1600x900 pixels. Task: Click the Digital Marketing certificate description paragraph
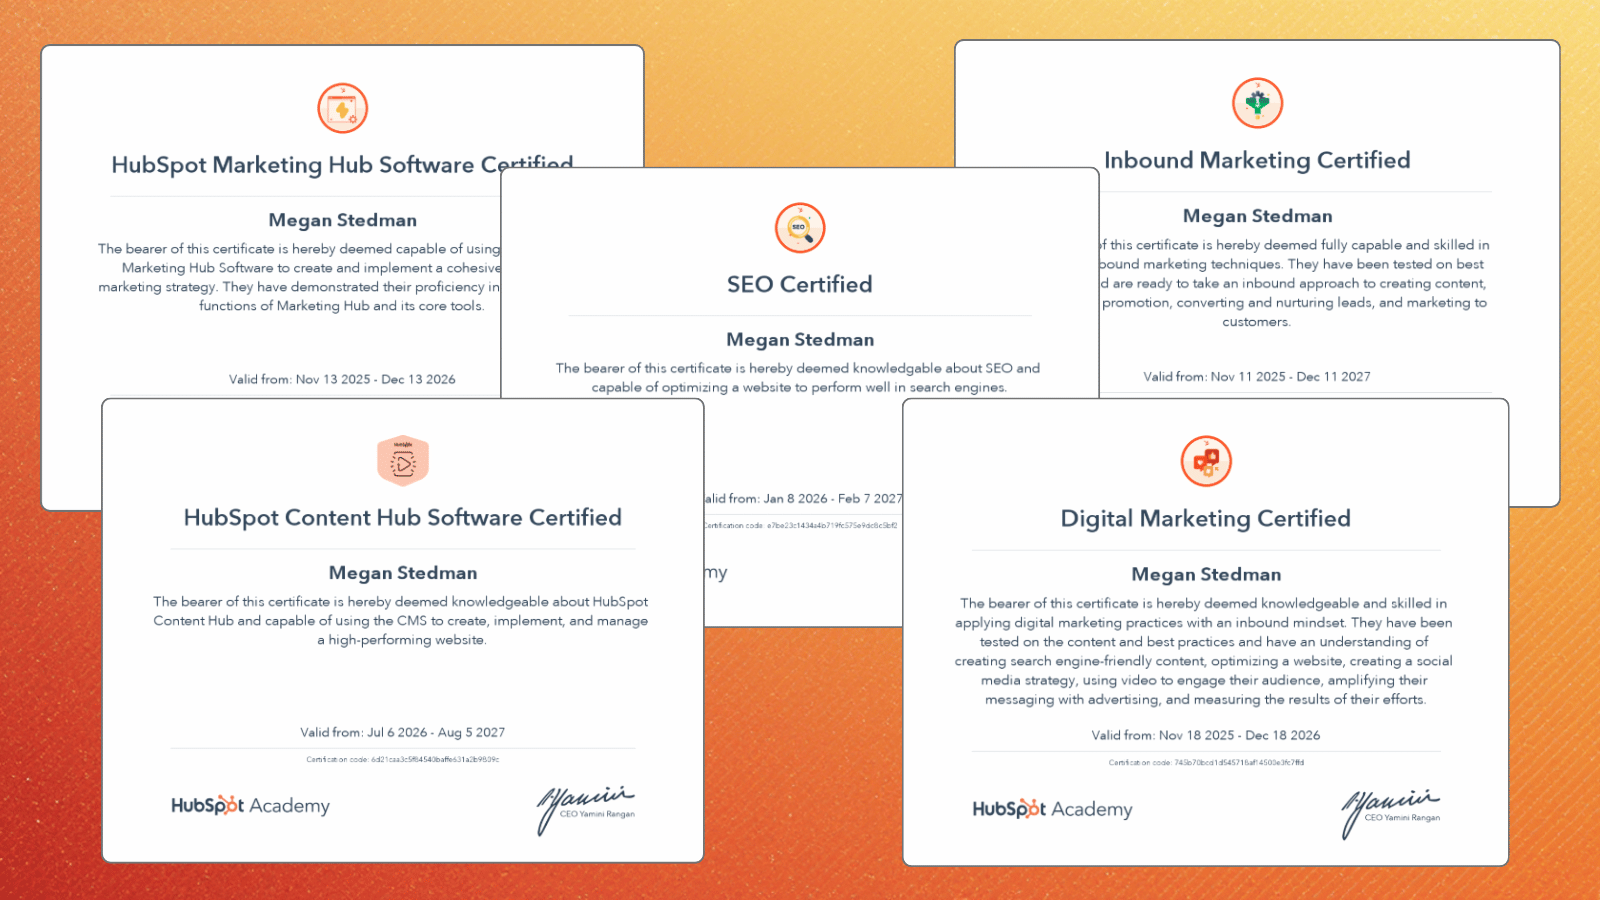pyautogui.click(x=1204, y=652)
